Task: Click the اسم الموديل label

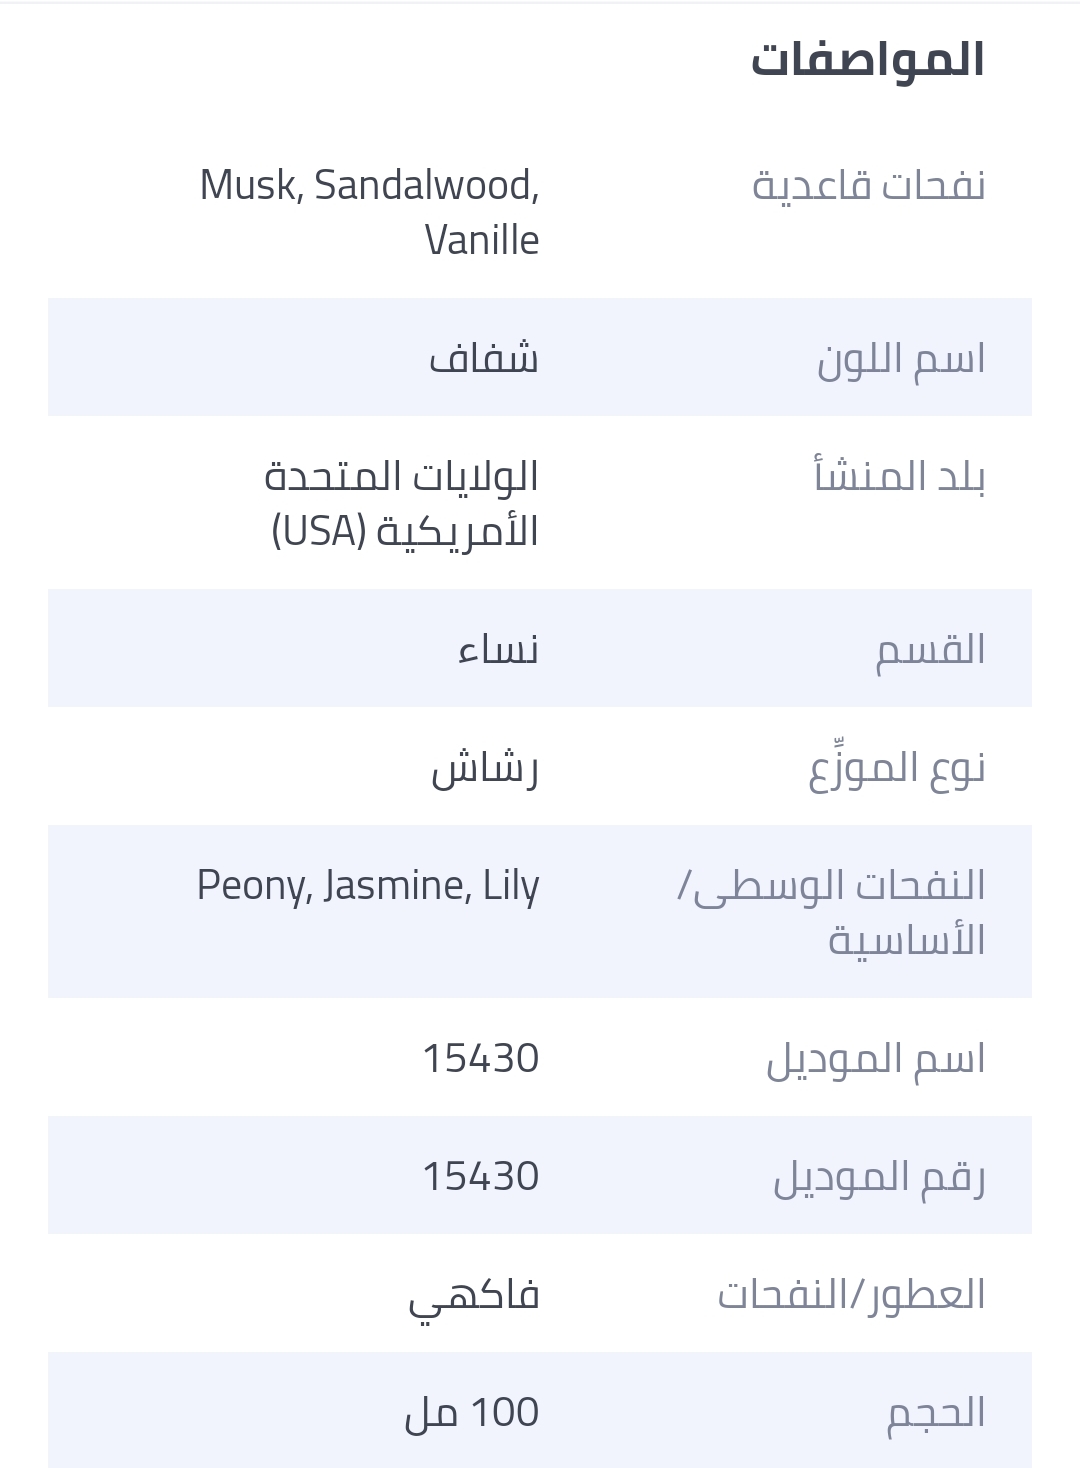Action: coord(876,1058)
